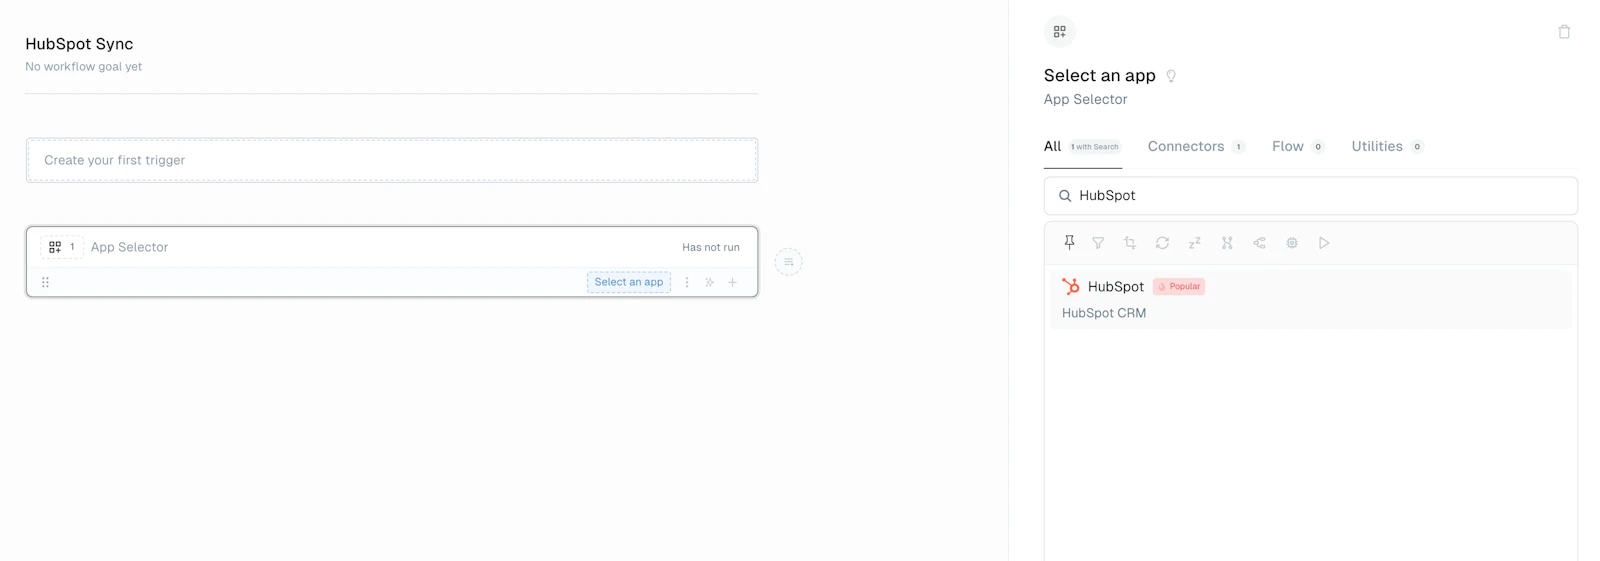Click the pin icon in app filter toolbar

pos(1069,243)
